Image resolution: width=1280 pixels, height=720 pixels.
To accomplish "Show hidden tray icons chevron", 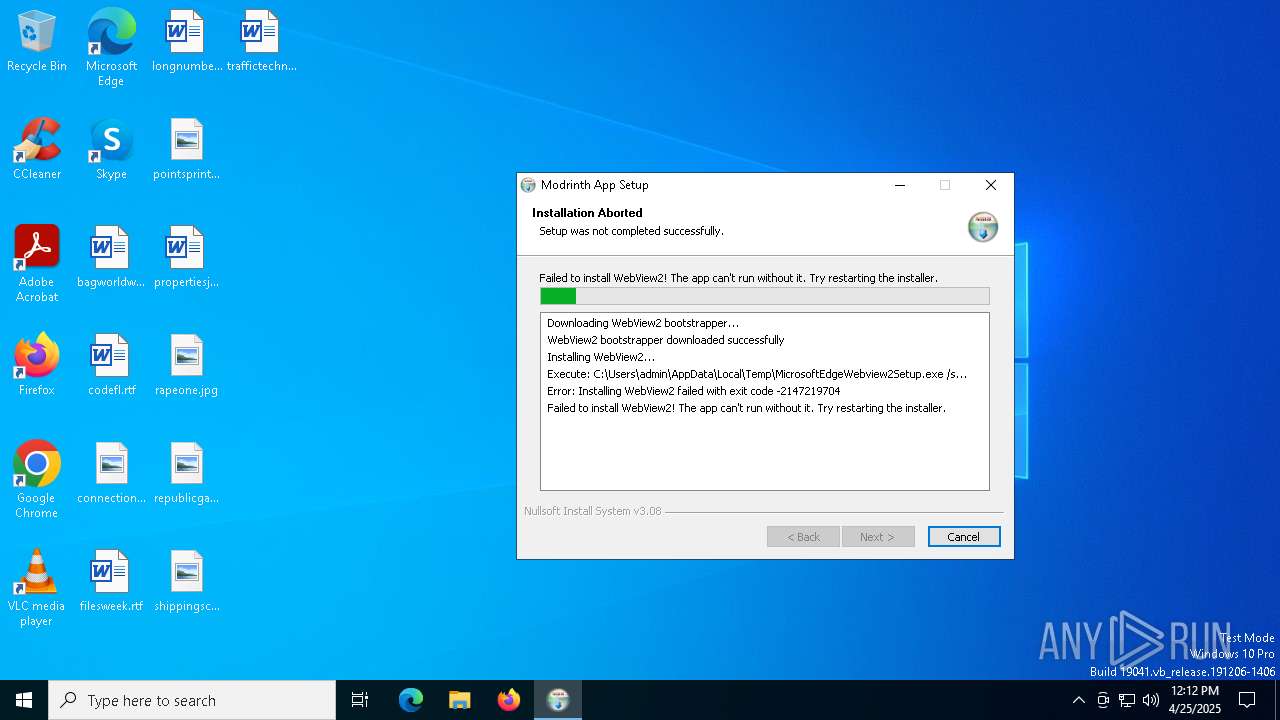I will tap(1078, 700).
